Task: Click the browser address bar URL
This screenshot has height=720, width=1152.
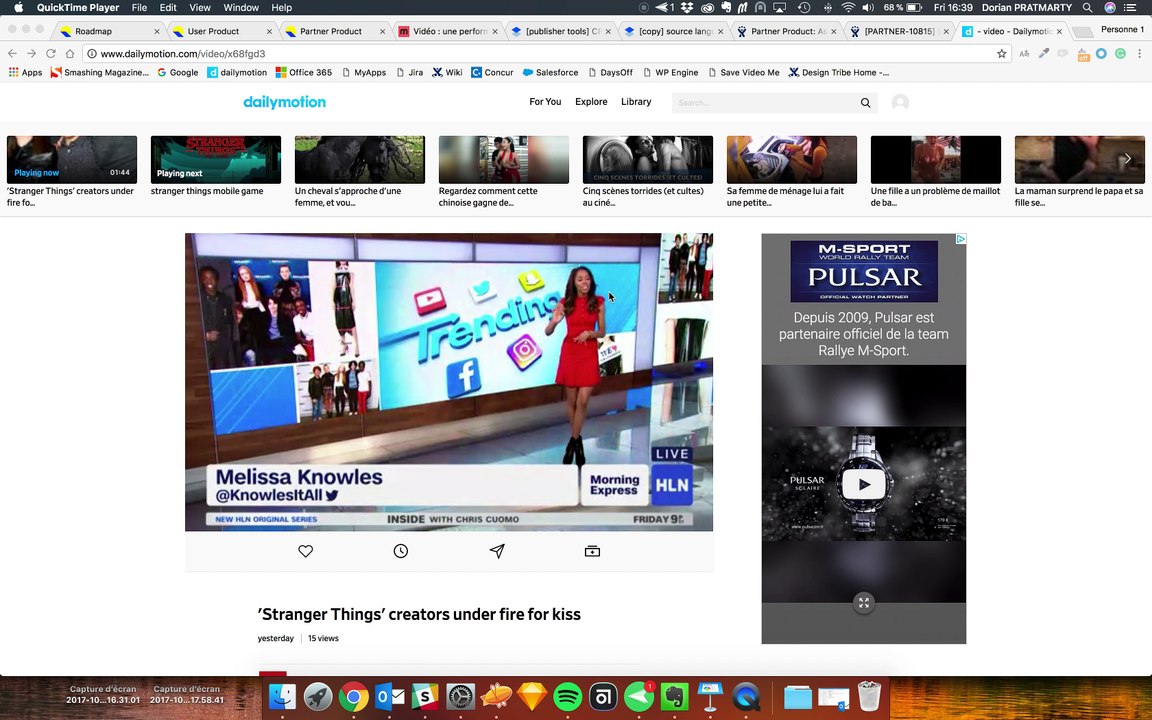Action: pyautogui.click(x=182, y=54)
